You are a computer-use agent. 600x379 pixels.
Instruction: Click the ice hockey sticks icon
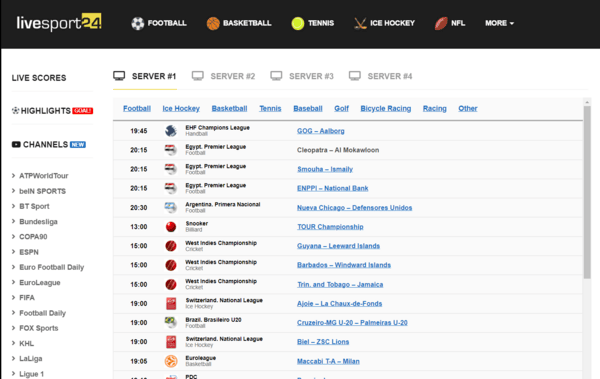point(360,23)
